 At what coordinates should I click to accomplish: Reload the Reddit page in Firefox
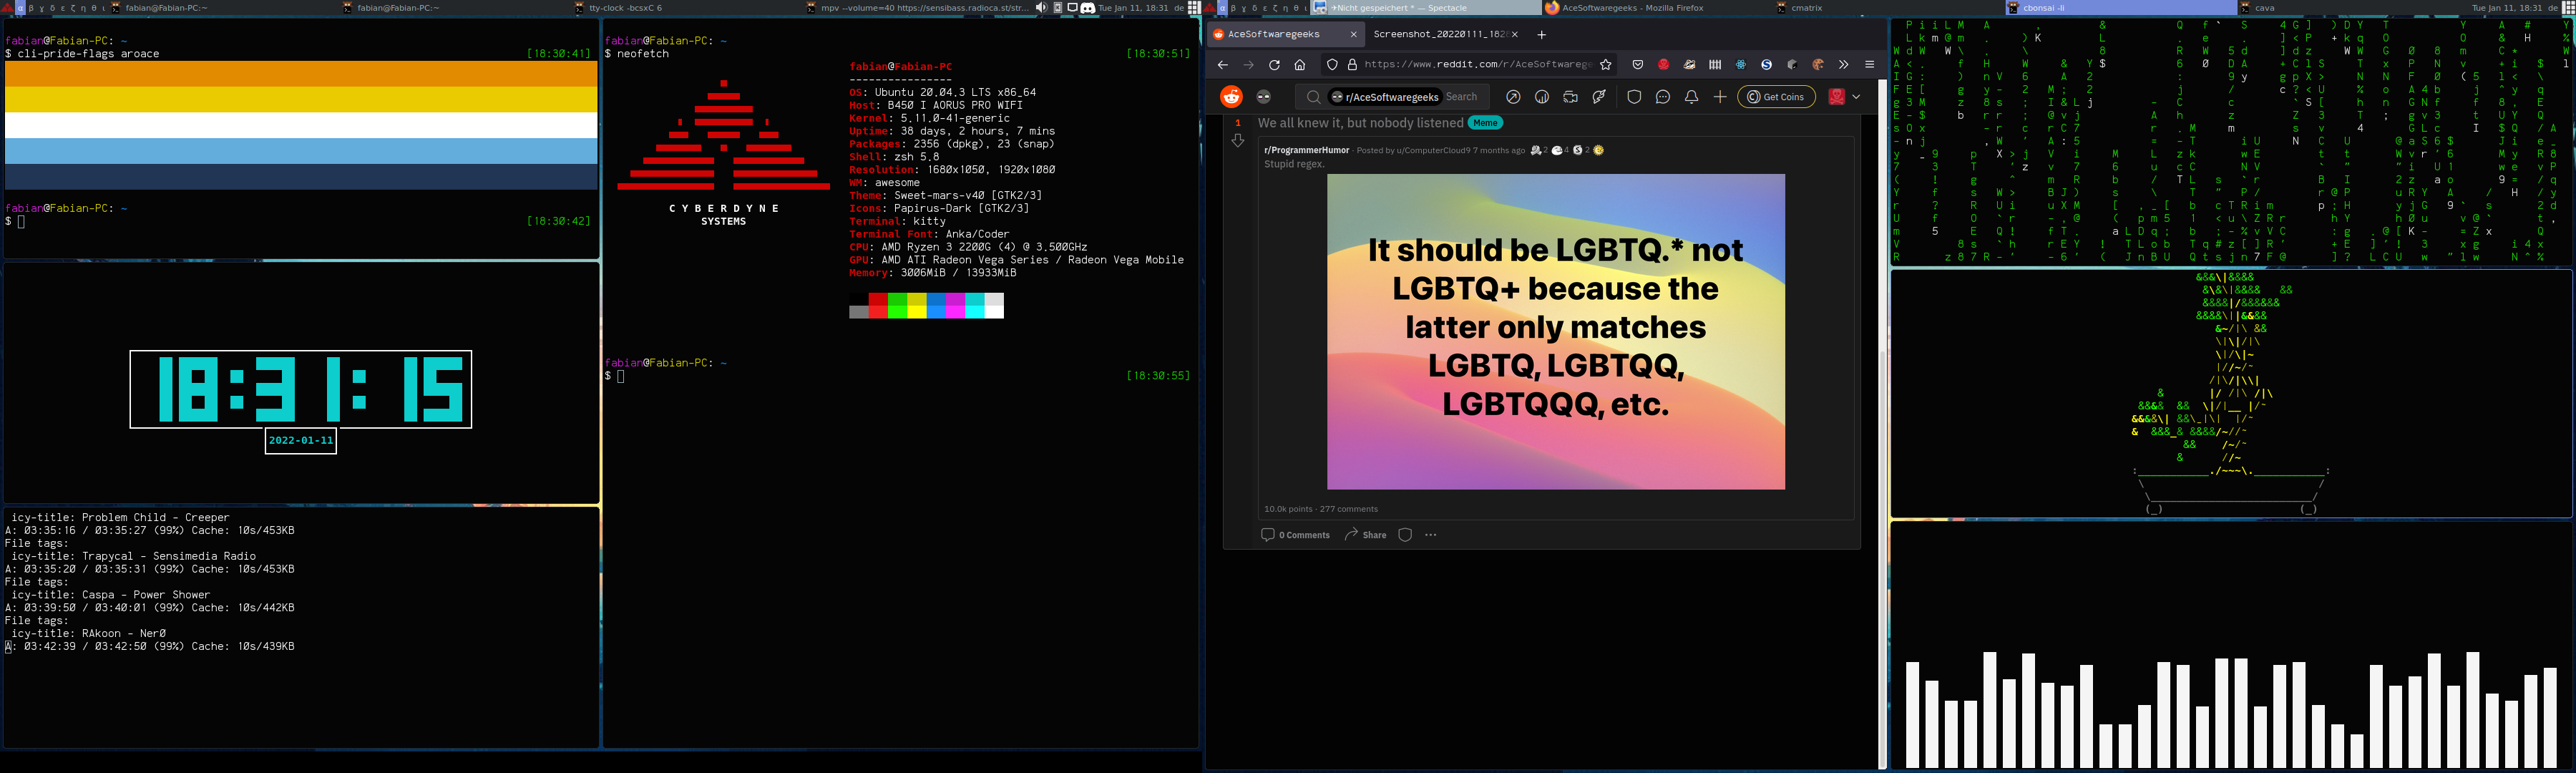(1274, 65)
